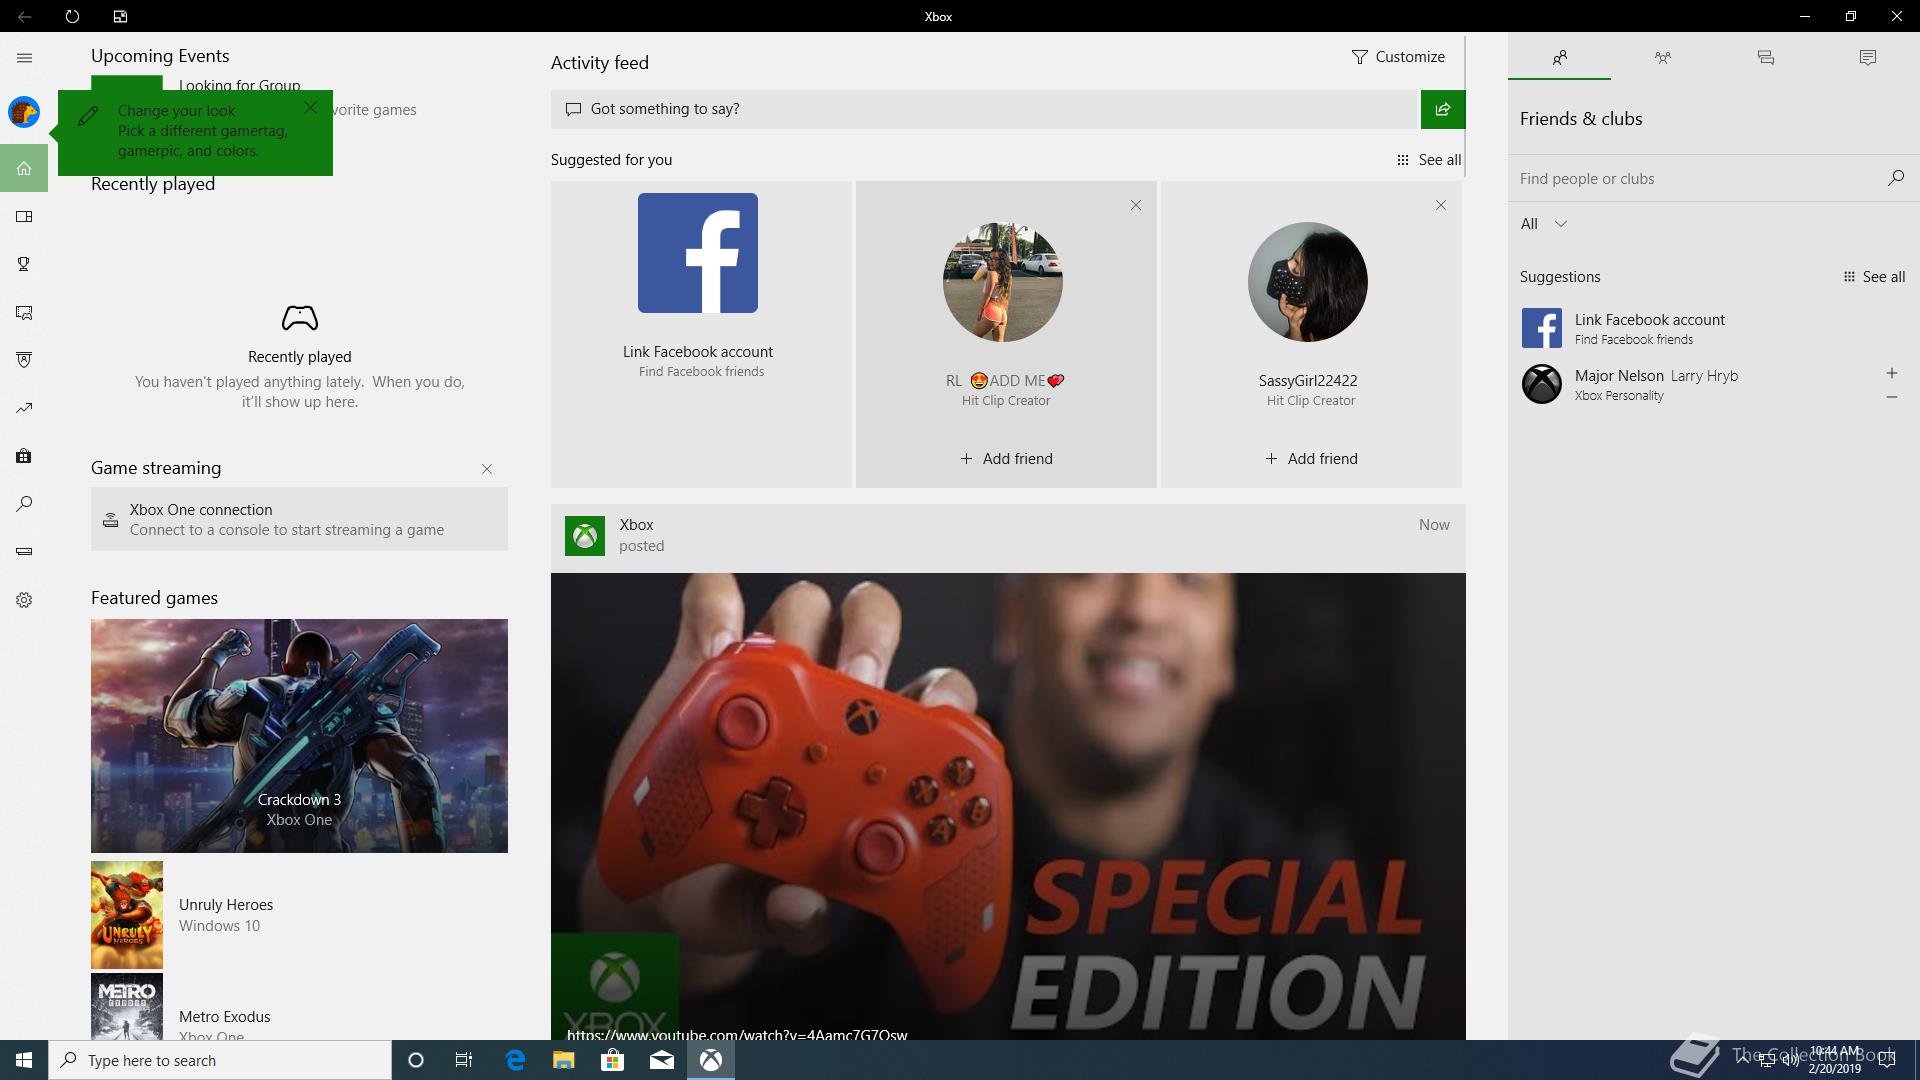Click the refresh icon in title bar
Image resolution: width=1920 pixels, height=1080 pixels.
pos(72,16)
